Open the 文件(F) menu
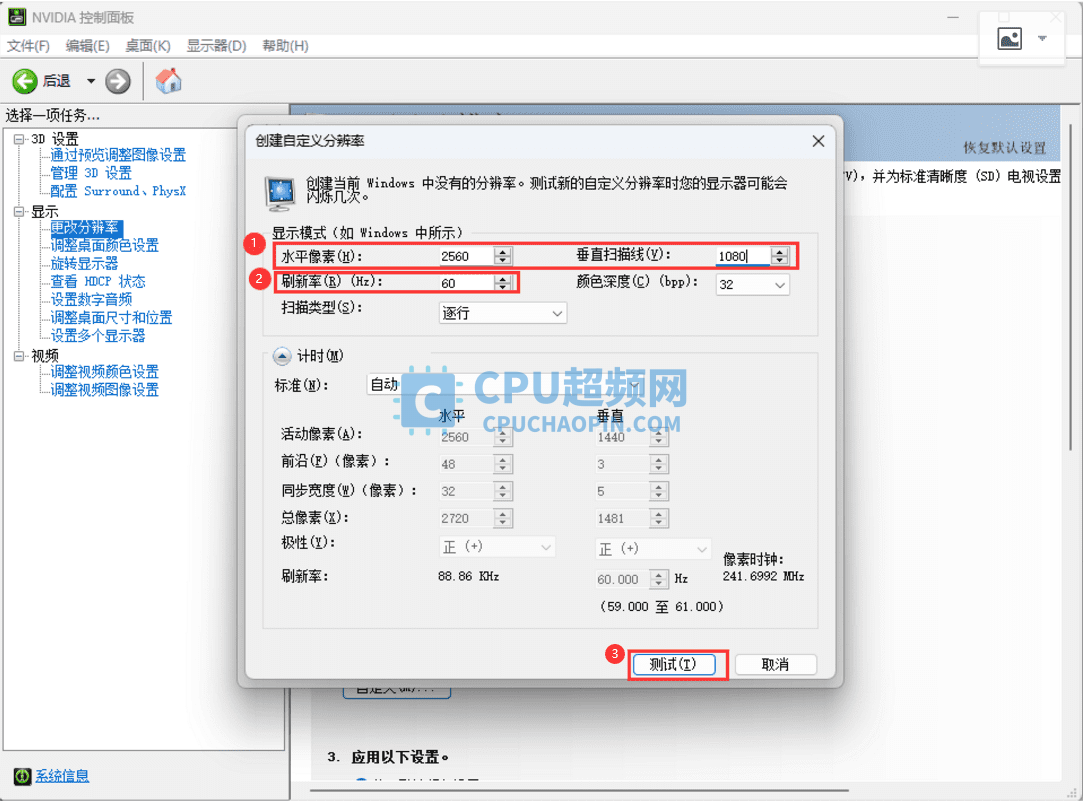 coord(28,46)
